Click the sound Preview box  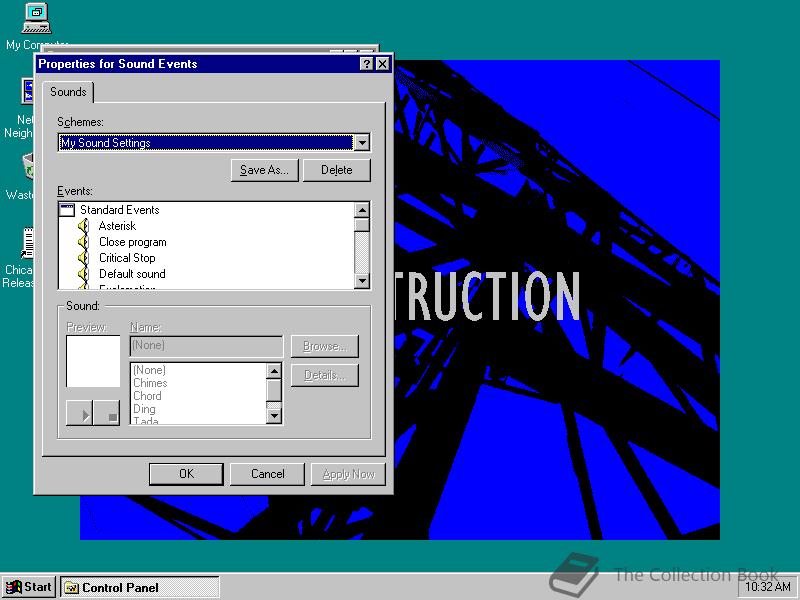click(93, 361)
